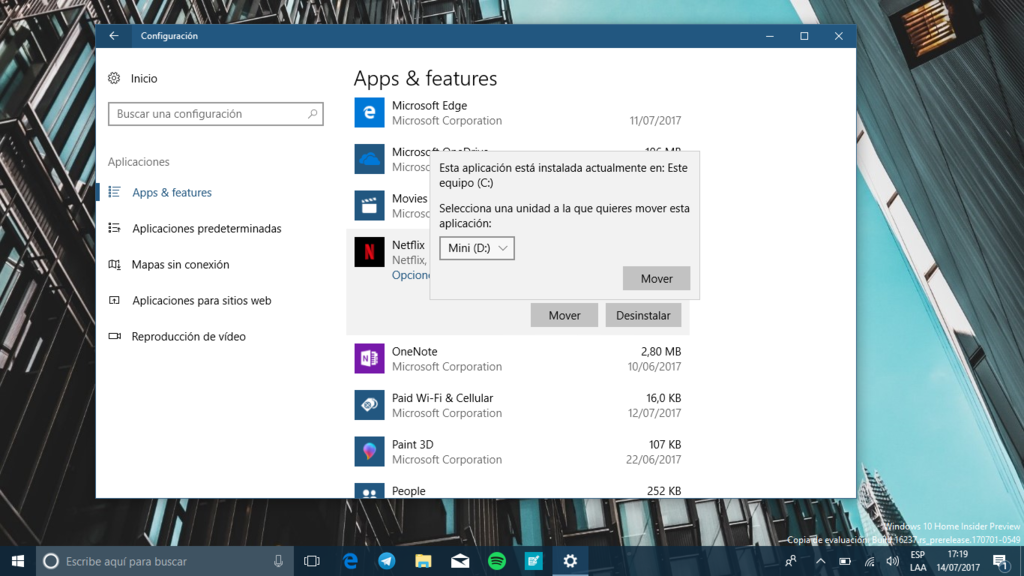Click OneNote size 2,80 MB
The image size is (1024, 576).
(x=661, y=351)
